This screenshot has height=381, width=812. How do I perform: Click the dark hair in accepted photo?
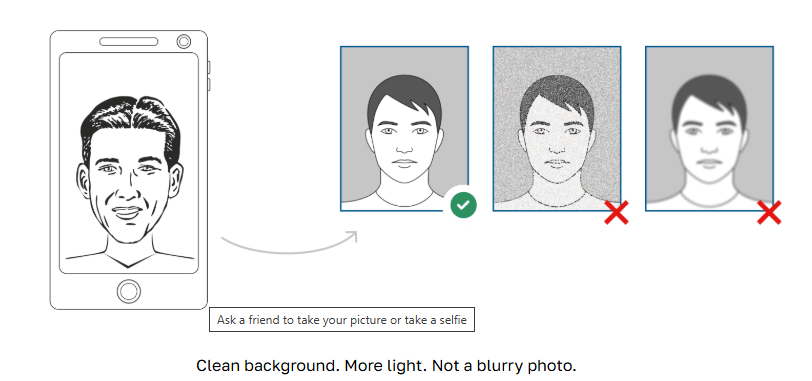coord(404,97)
